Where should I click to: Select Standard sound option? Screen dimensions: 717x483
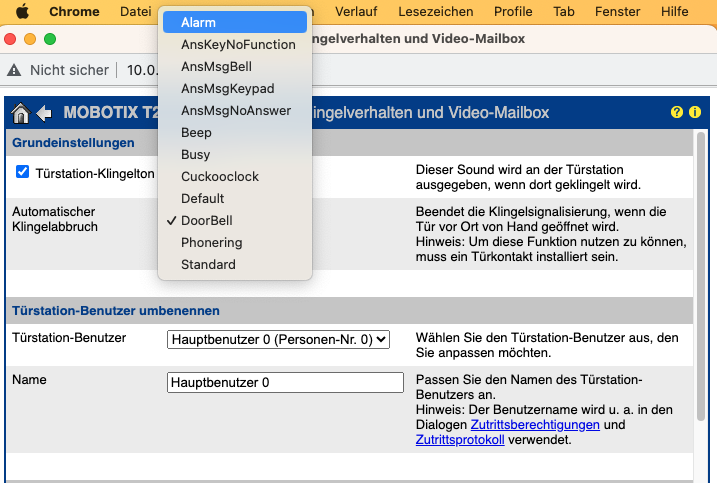235,264
